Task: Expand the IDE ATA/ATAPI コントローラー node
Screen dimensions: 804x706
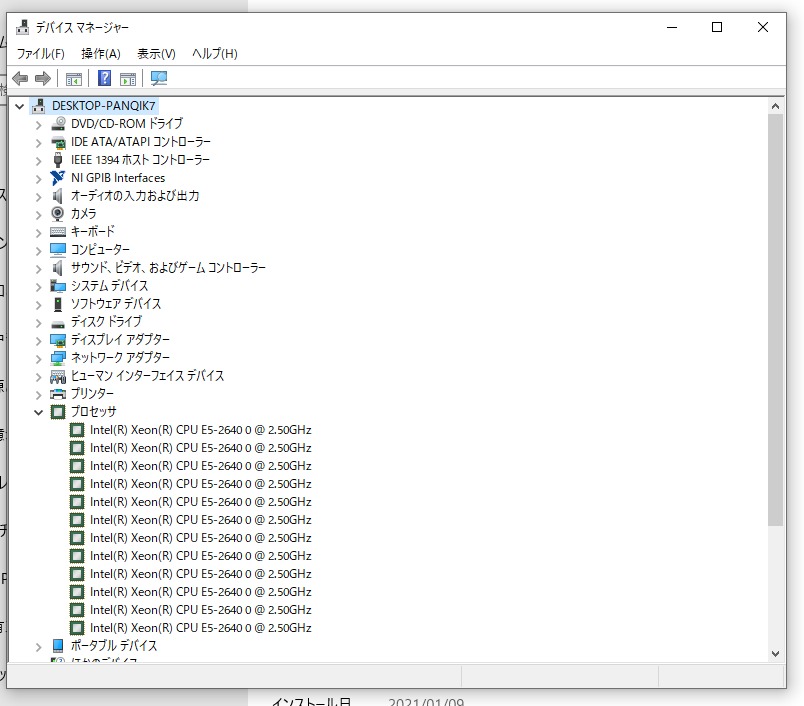Action: coord(38,143)
